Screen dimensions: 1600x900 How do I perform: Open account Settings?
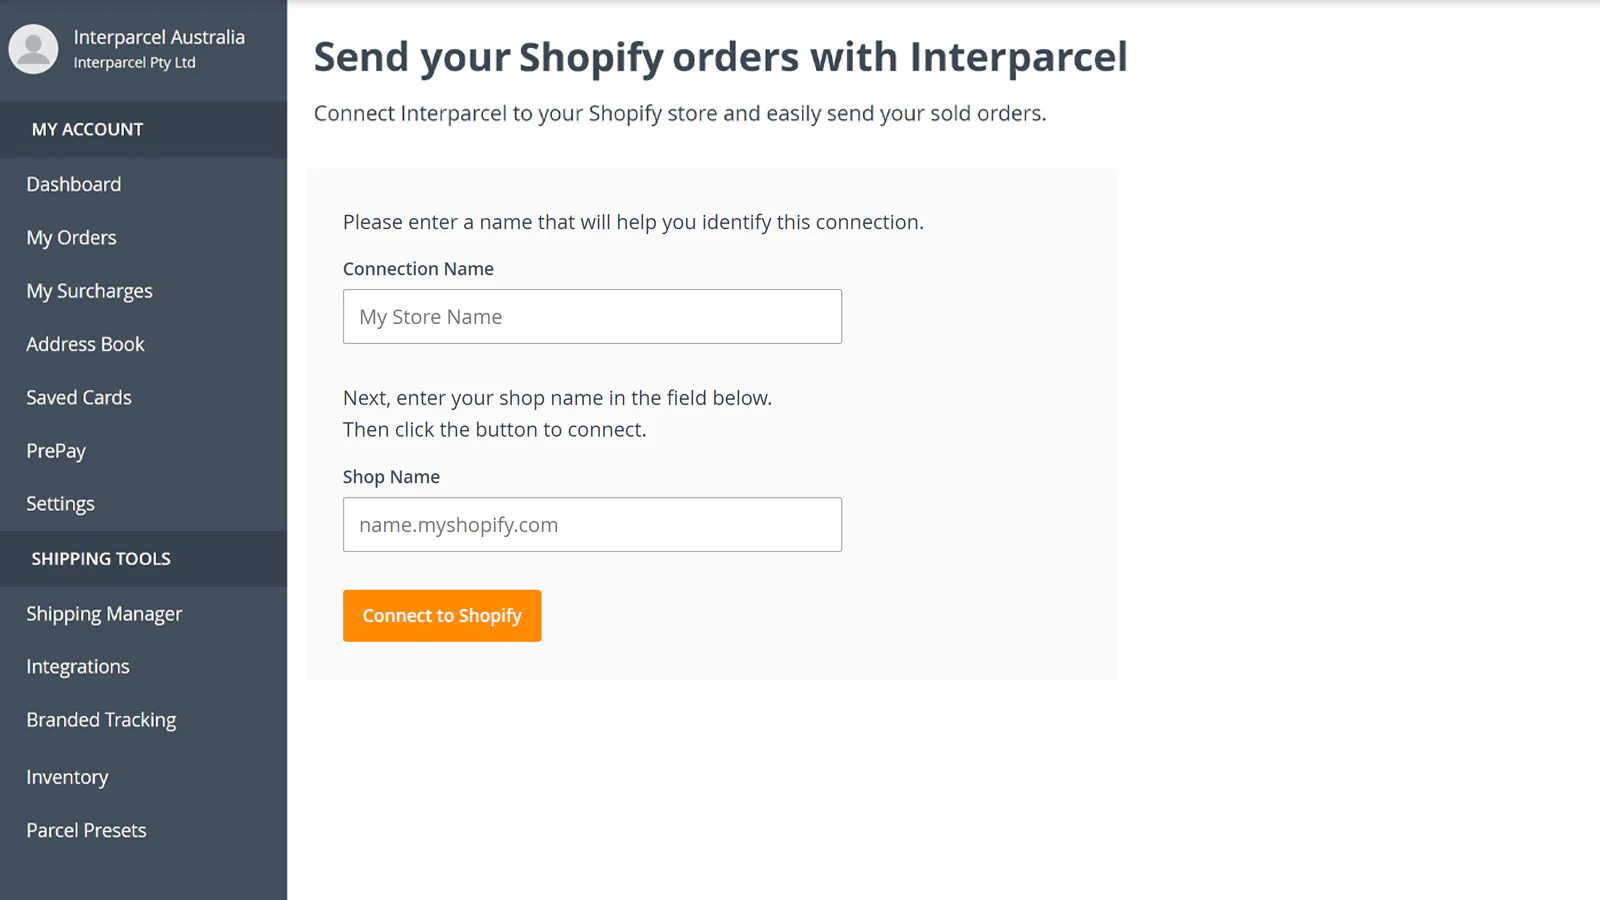coord(61,504)
